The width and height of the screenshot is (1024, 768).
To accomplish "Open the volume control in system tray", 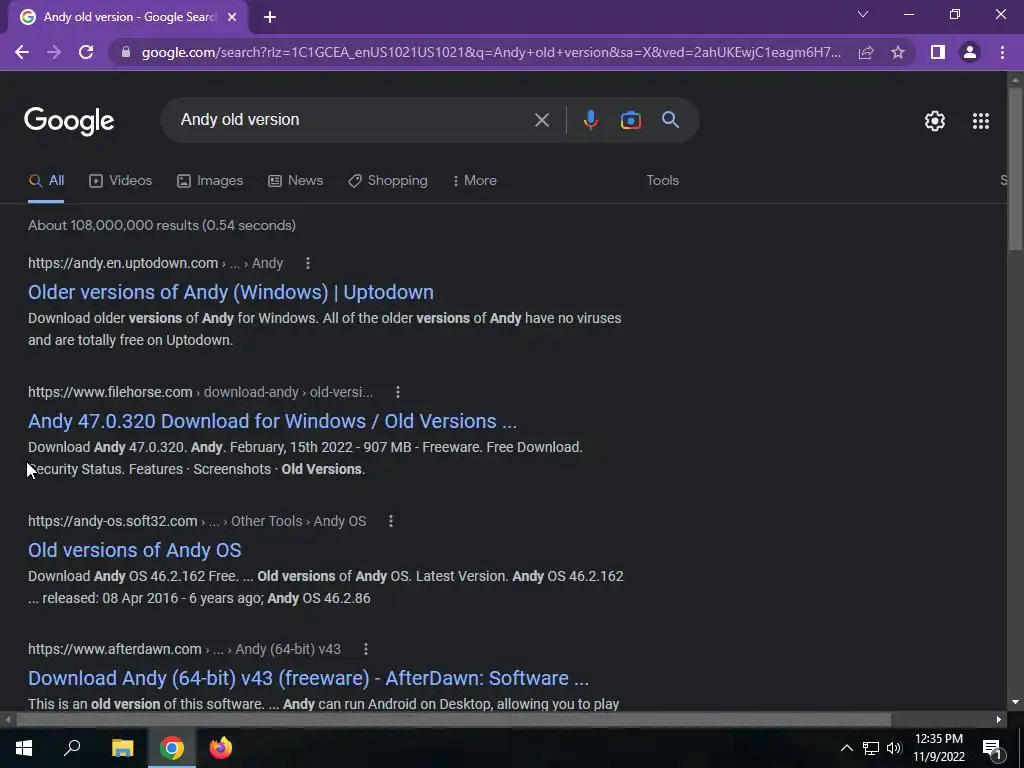I will pyautogui.click(x=894, y=748).
